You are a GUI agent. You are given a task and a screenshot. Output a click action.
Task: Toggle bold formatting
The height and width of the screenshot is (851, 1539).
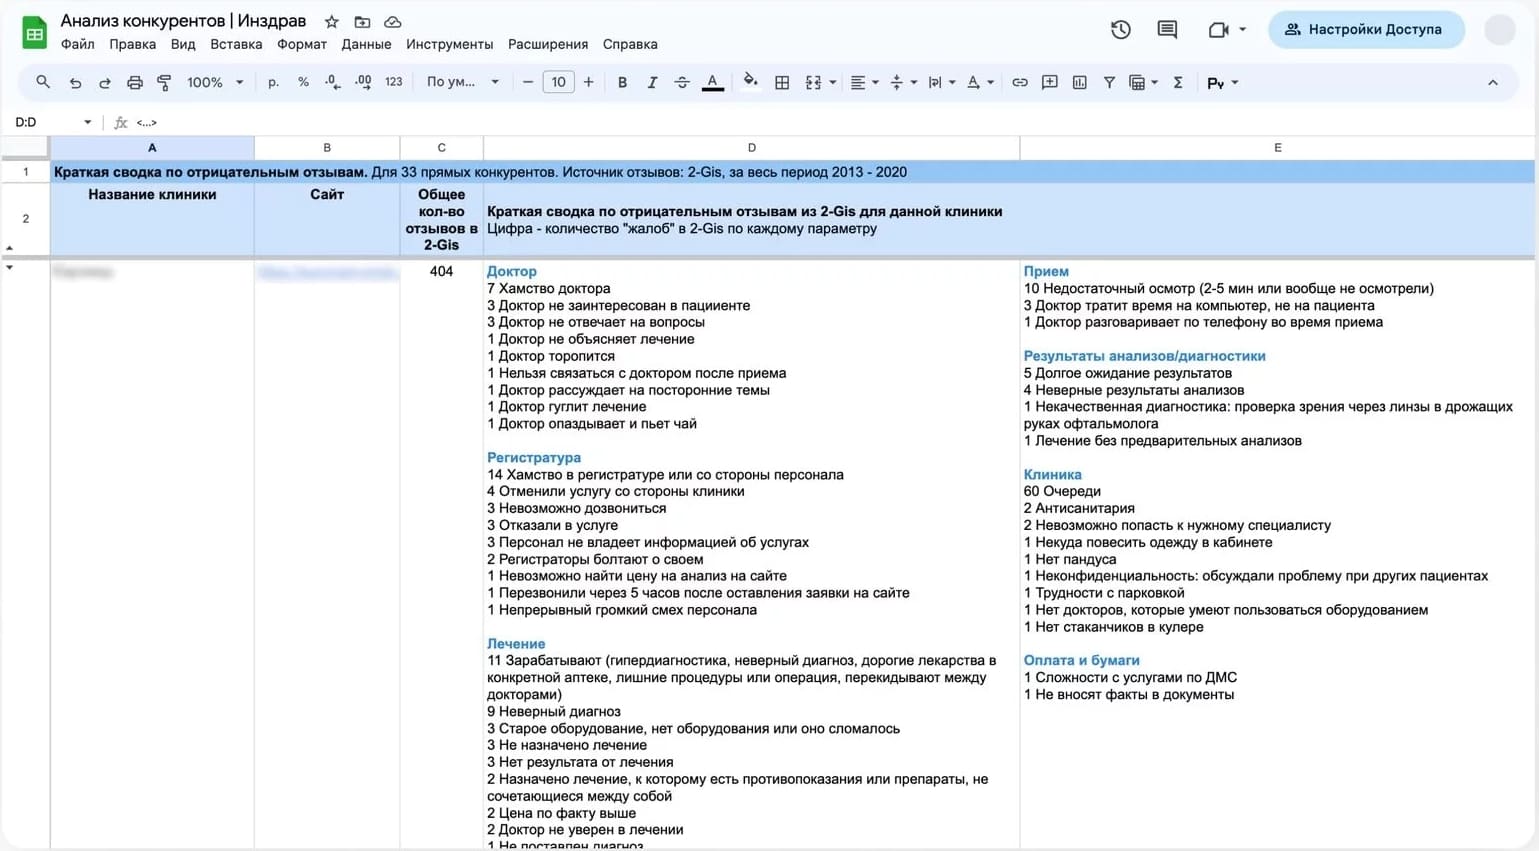(x=622, y=83)
